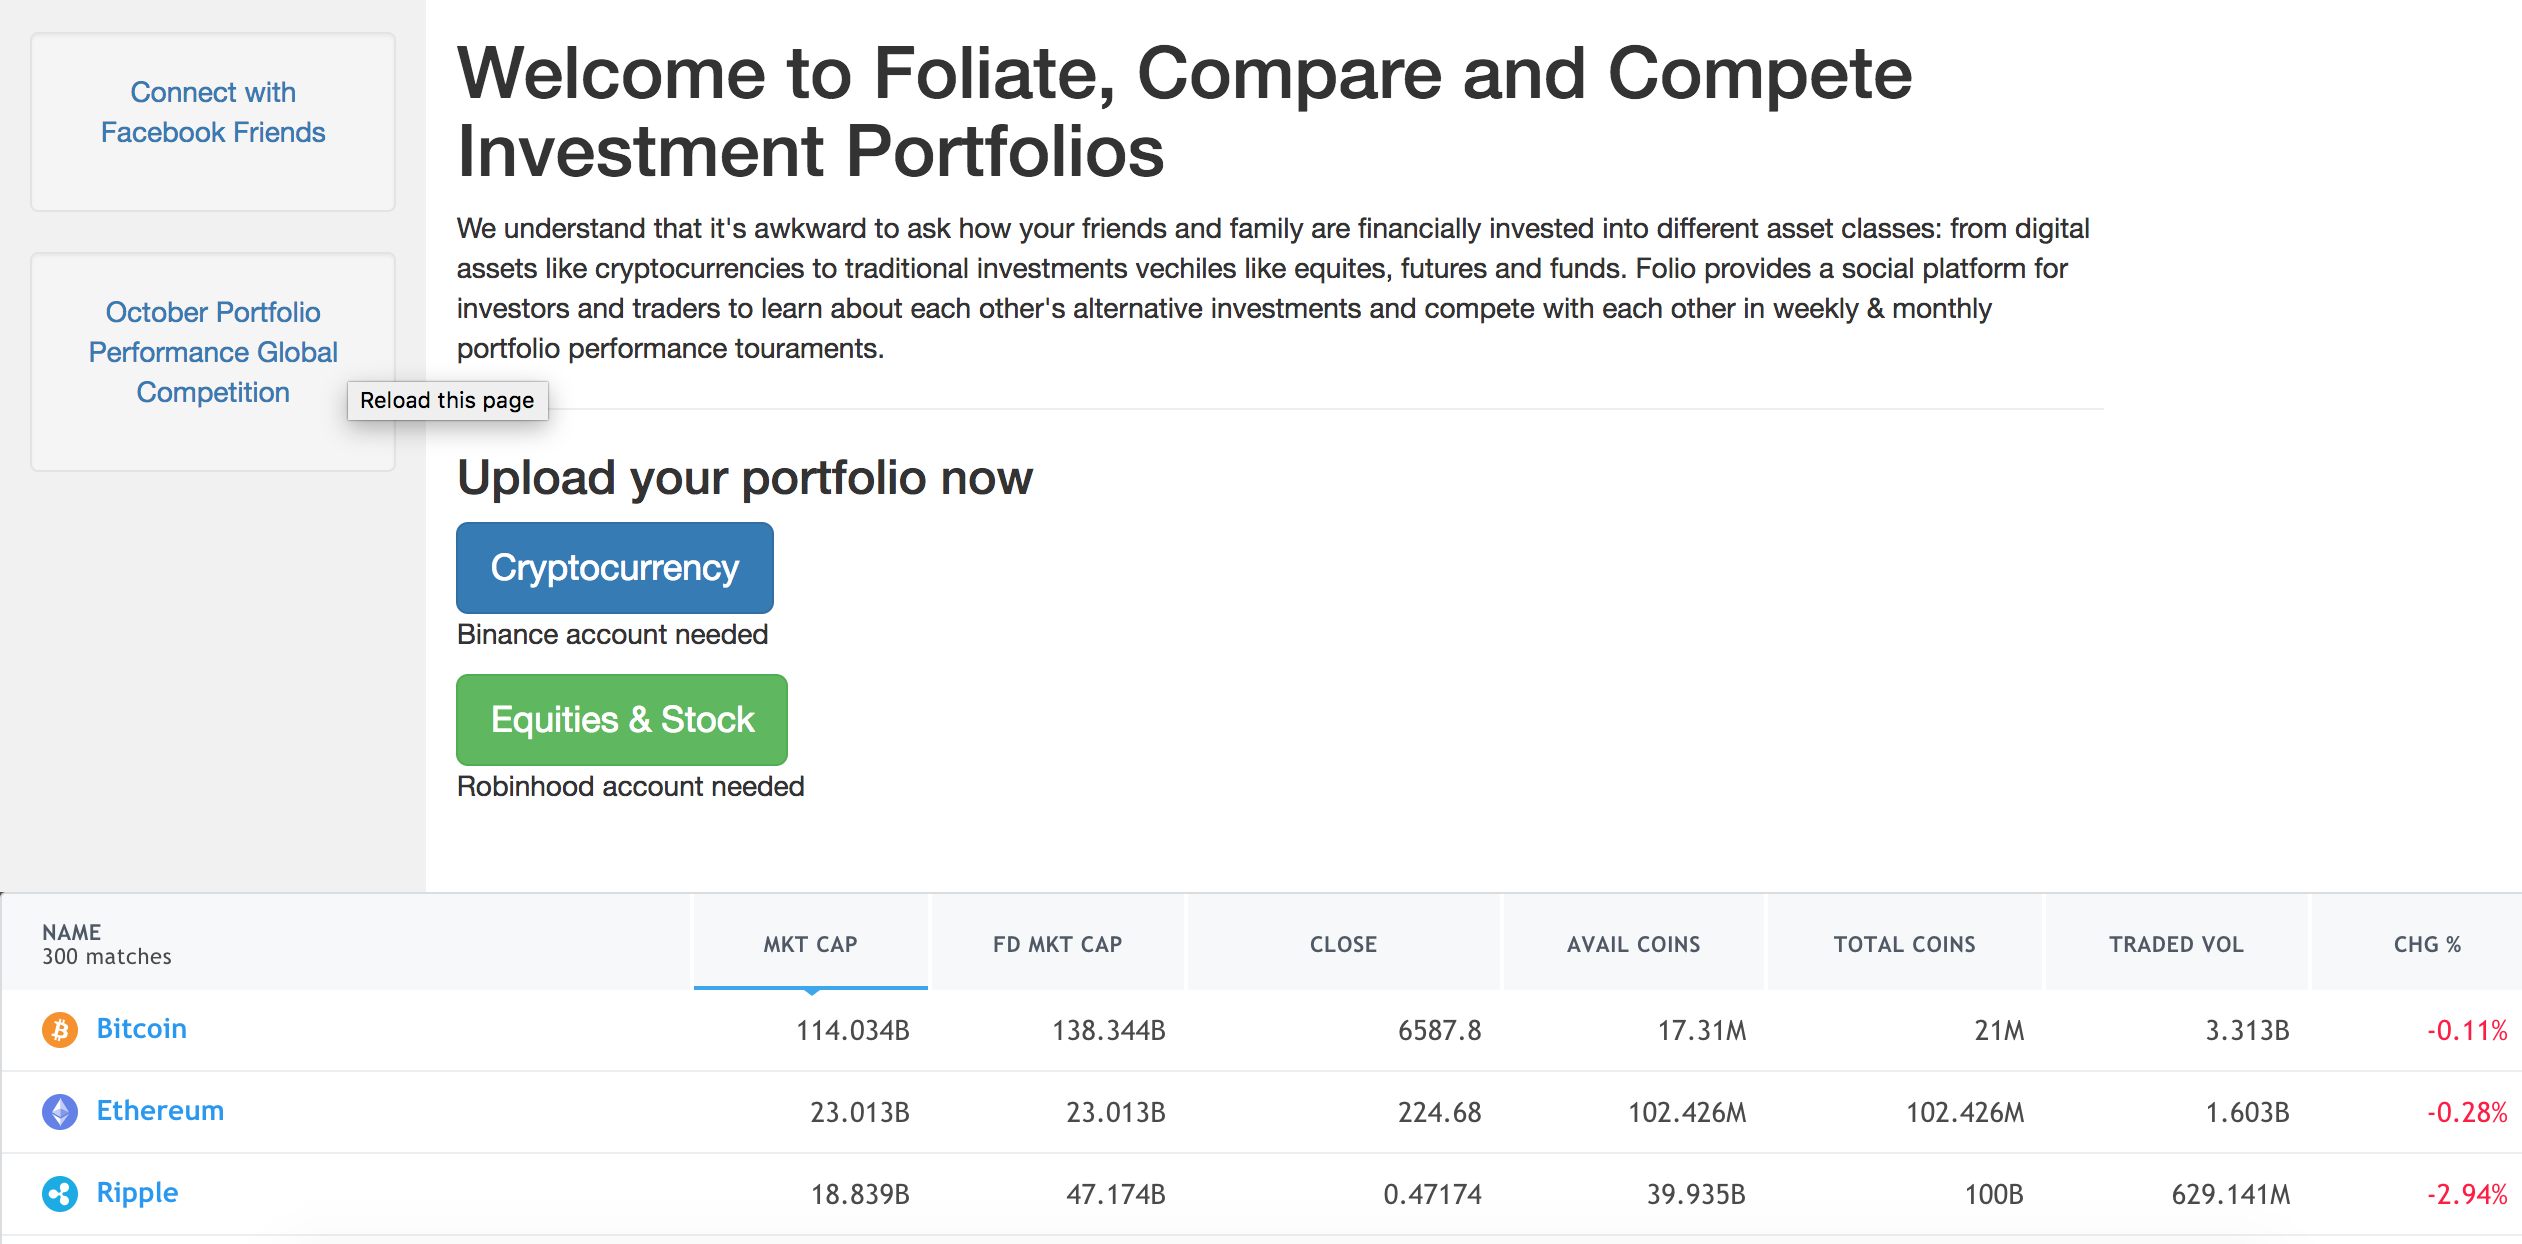Open the Bitcoin name link

[x=141, y=1028]
